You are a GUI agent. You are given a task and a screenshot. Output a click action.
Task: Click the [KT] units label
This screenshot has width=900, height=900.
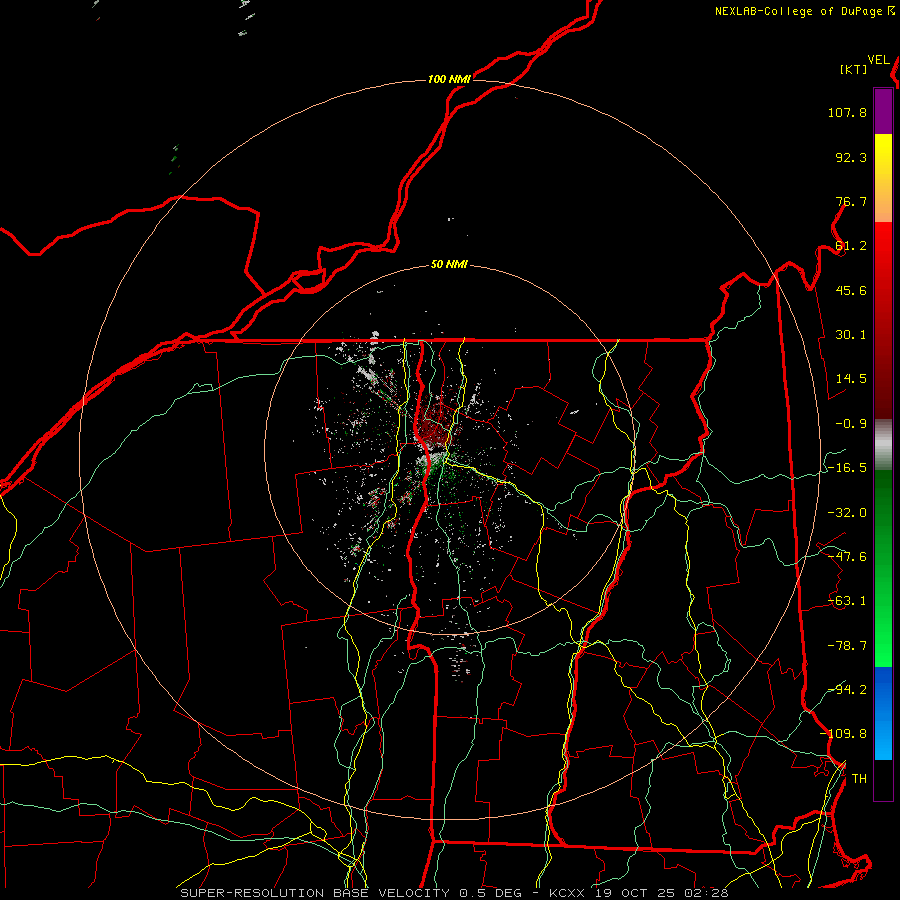click(x=853, y=69)
